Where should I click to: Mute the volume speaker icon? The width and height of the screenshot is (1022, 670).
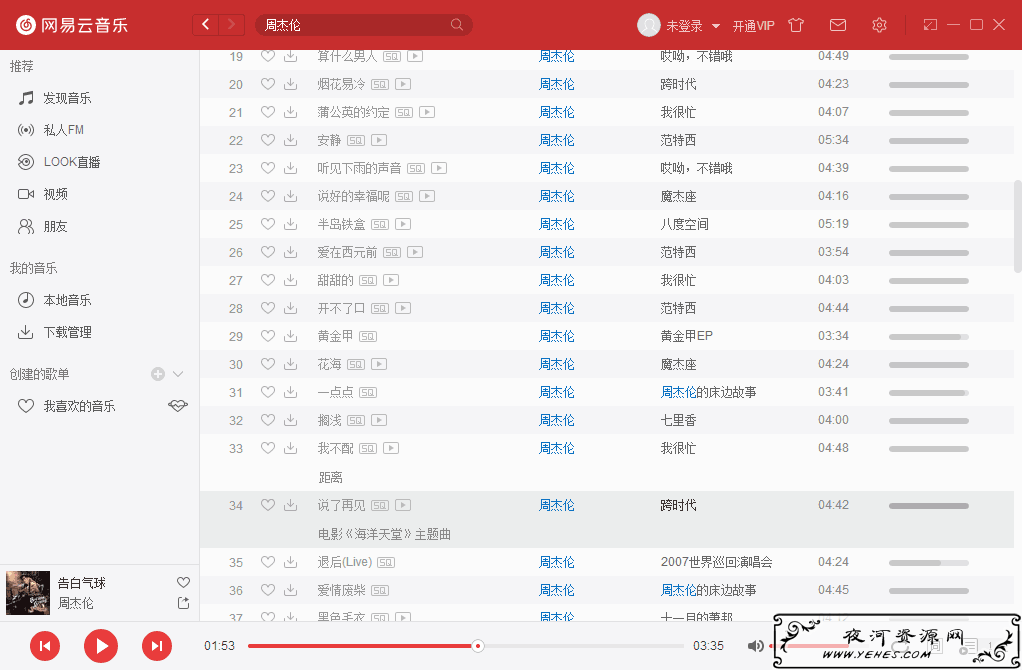point(755,646)
